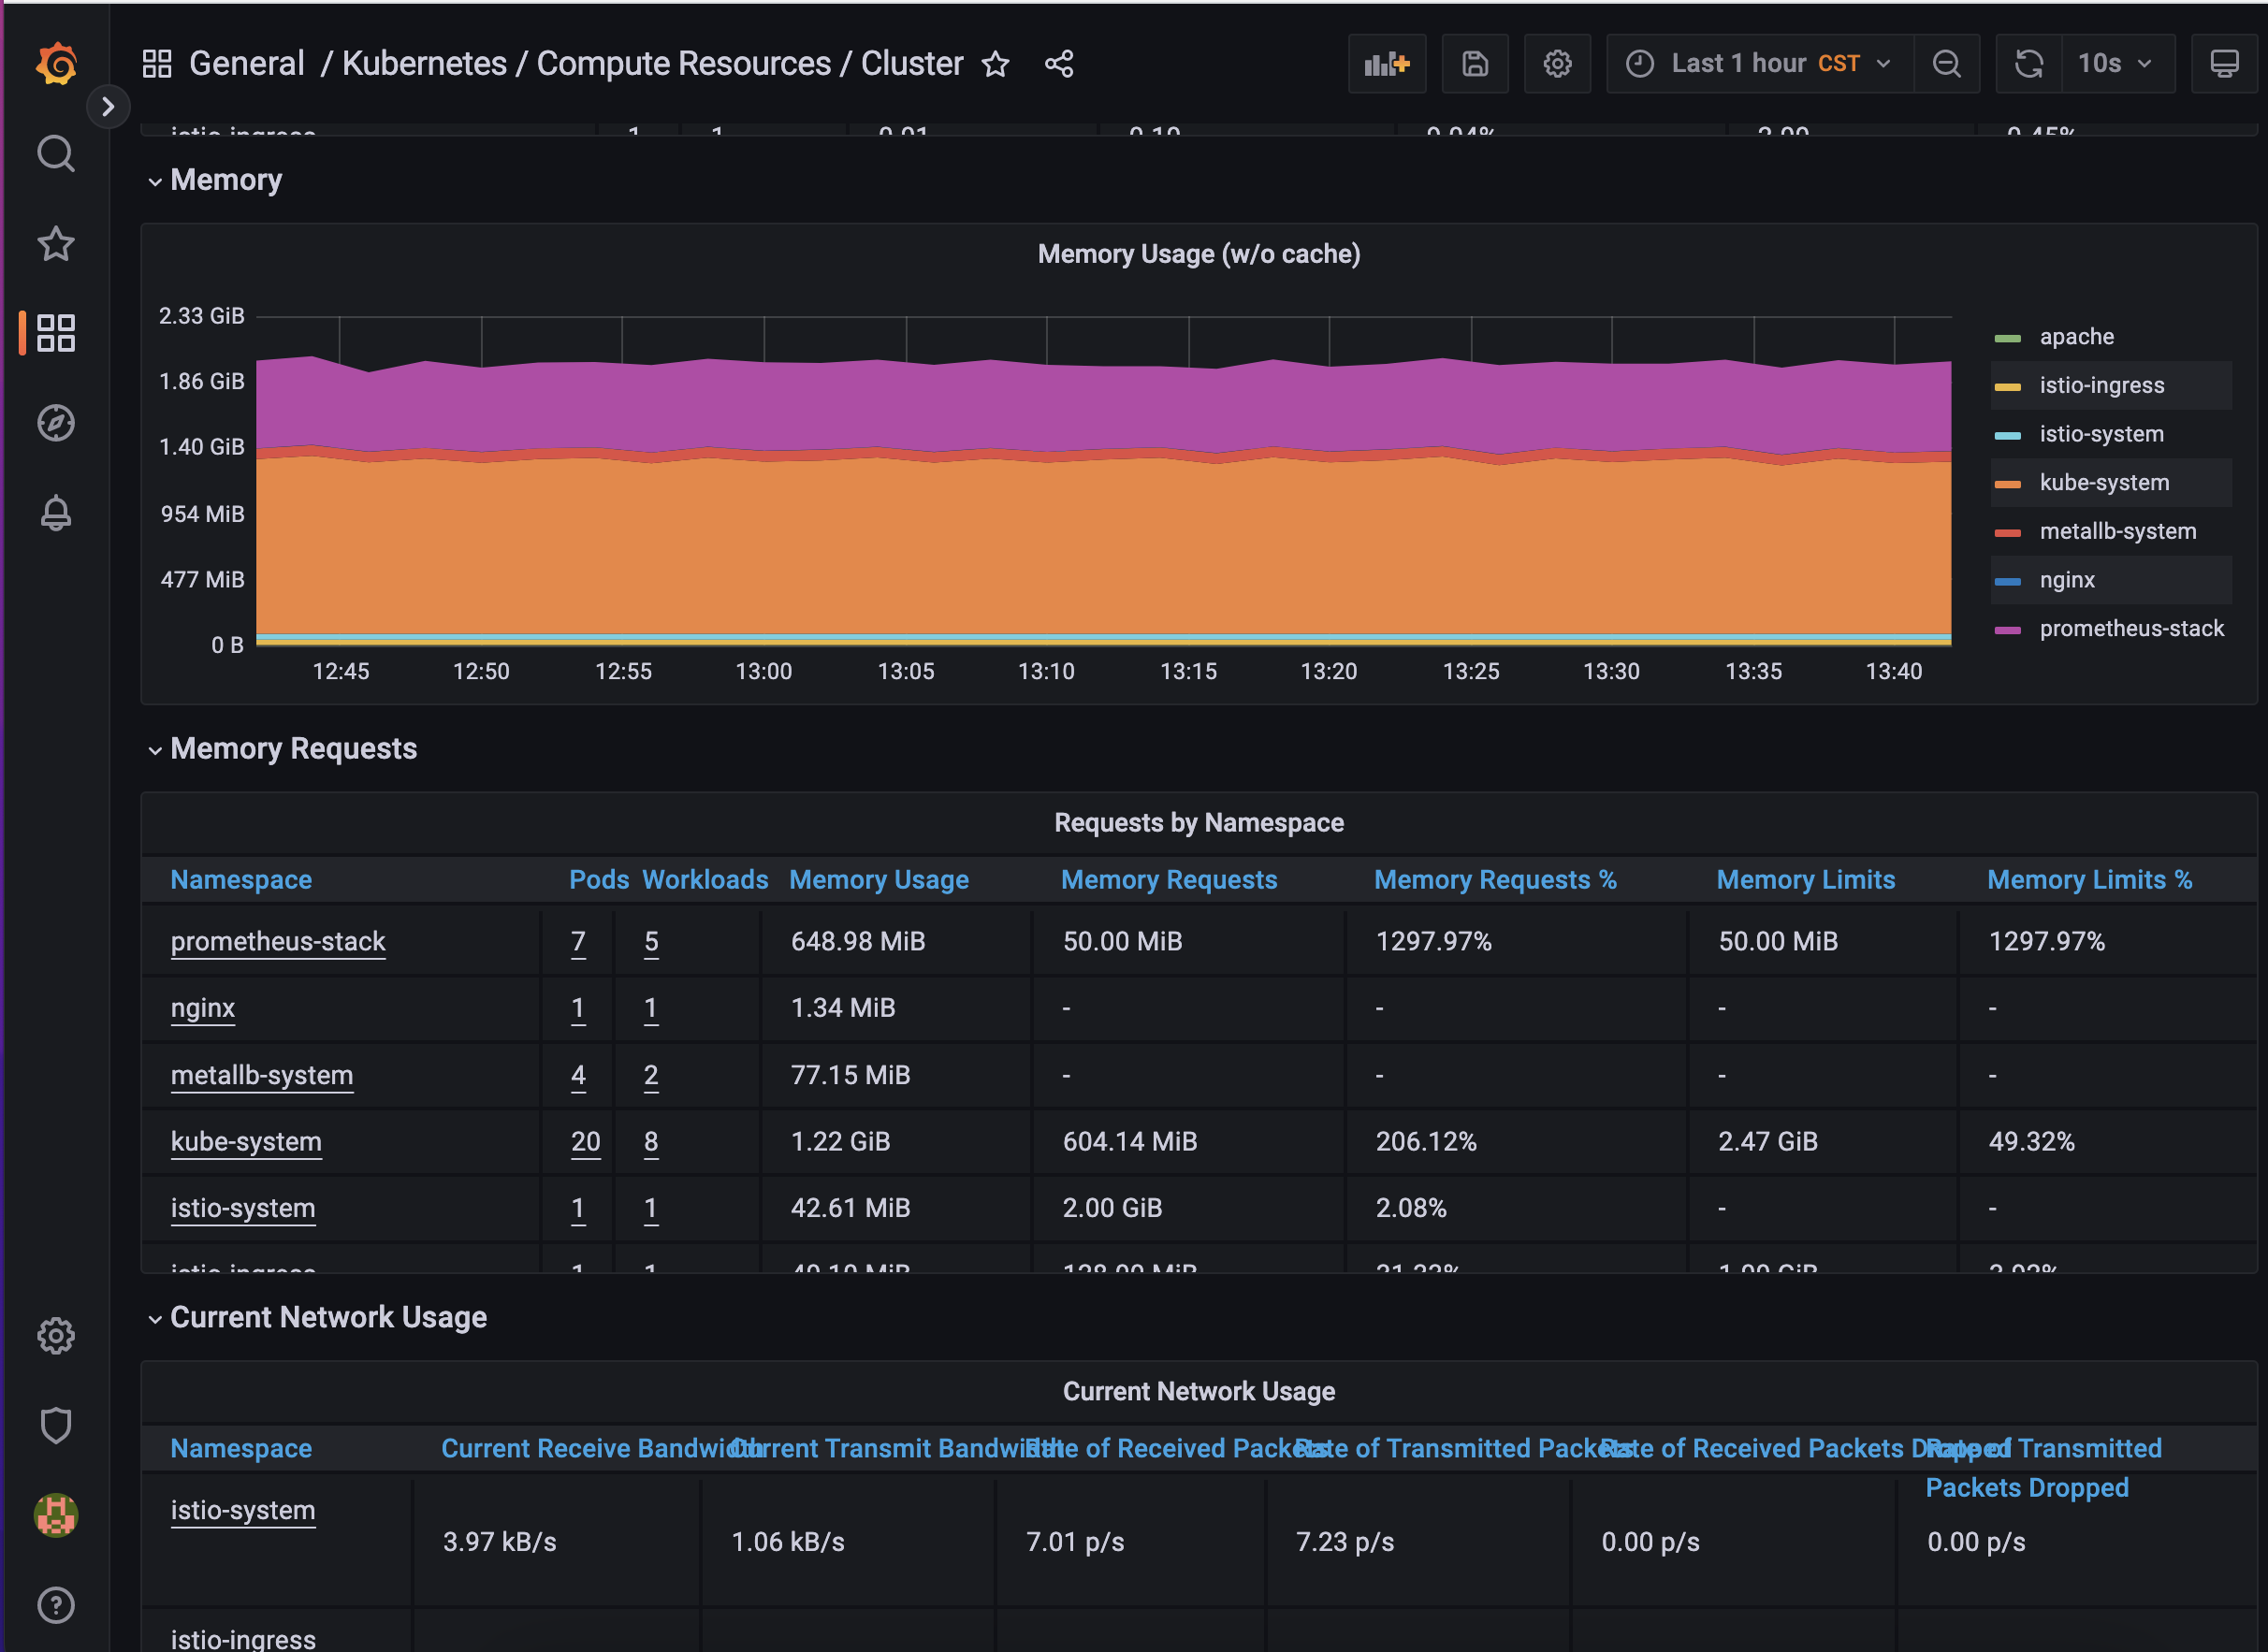Open the Alerting bell in sidebar
2268x1652 pixels.
[56, 513]
